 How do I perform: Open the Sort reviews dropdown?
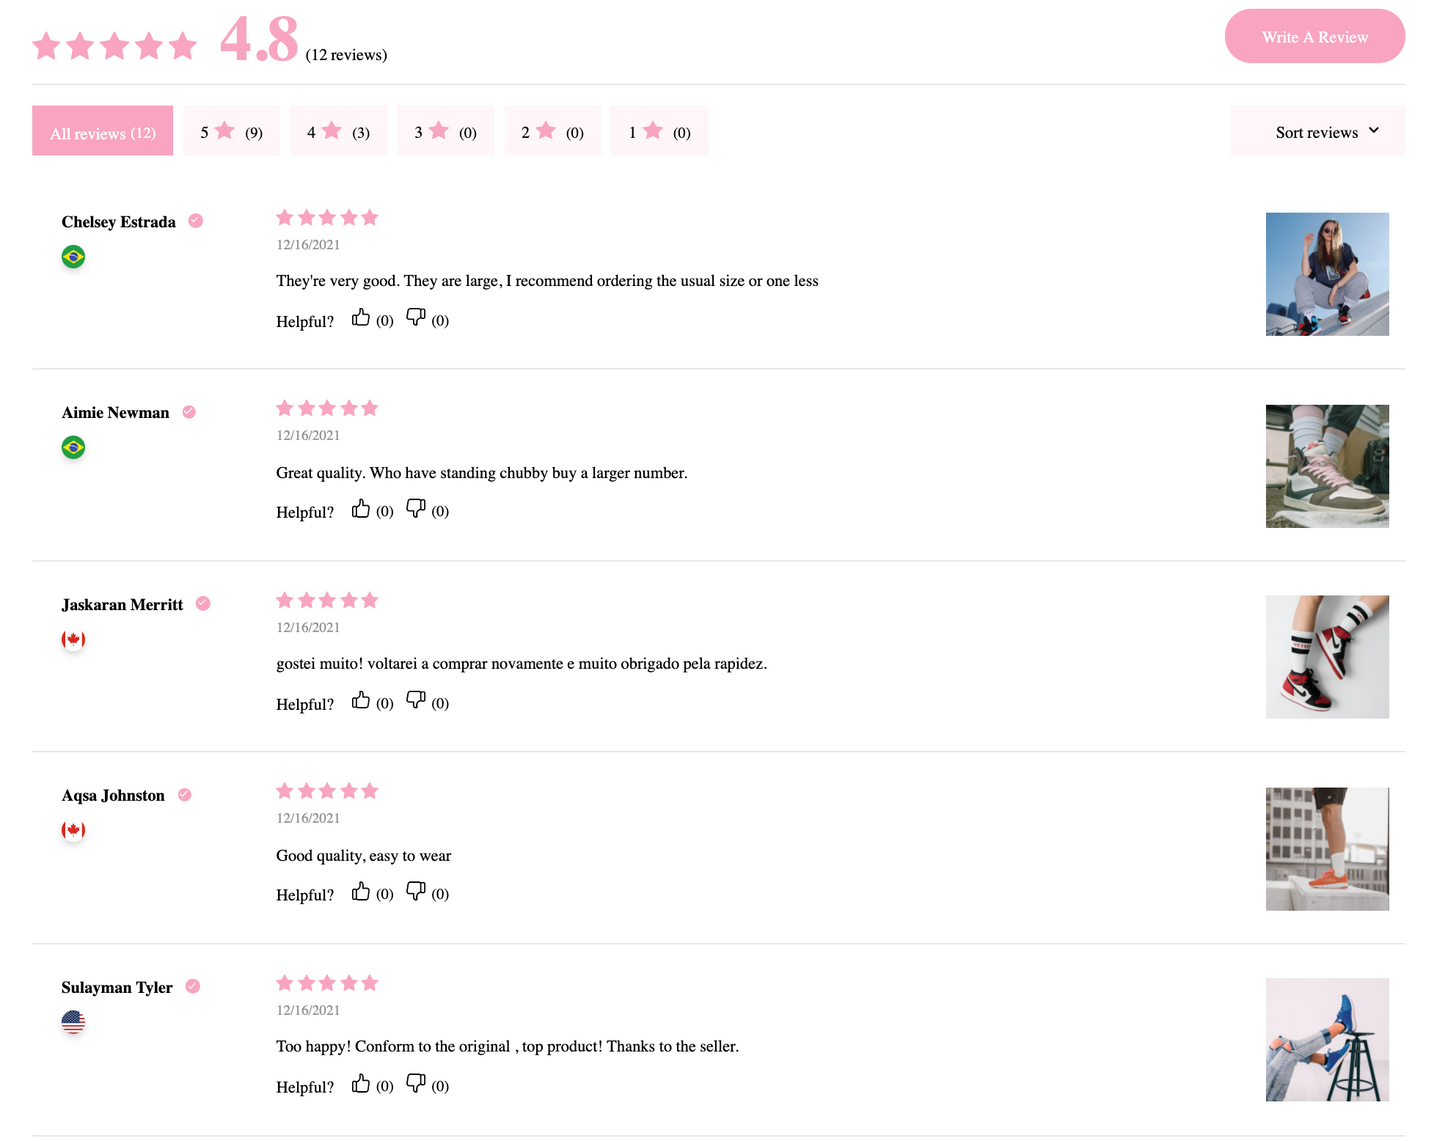point(1317,131)
